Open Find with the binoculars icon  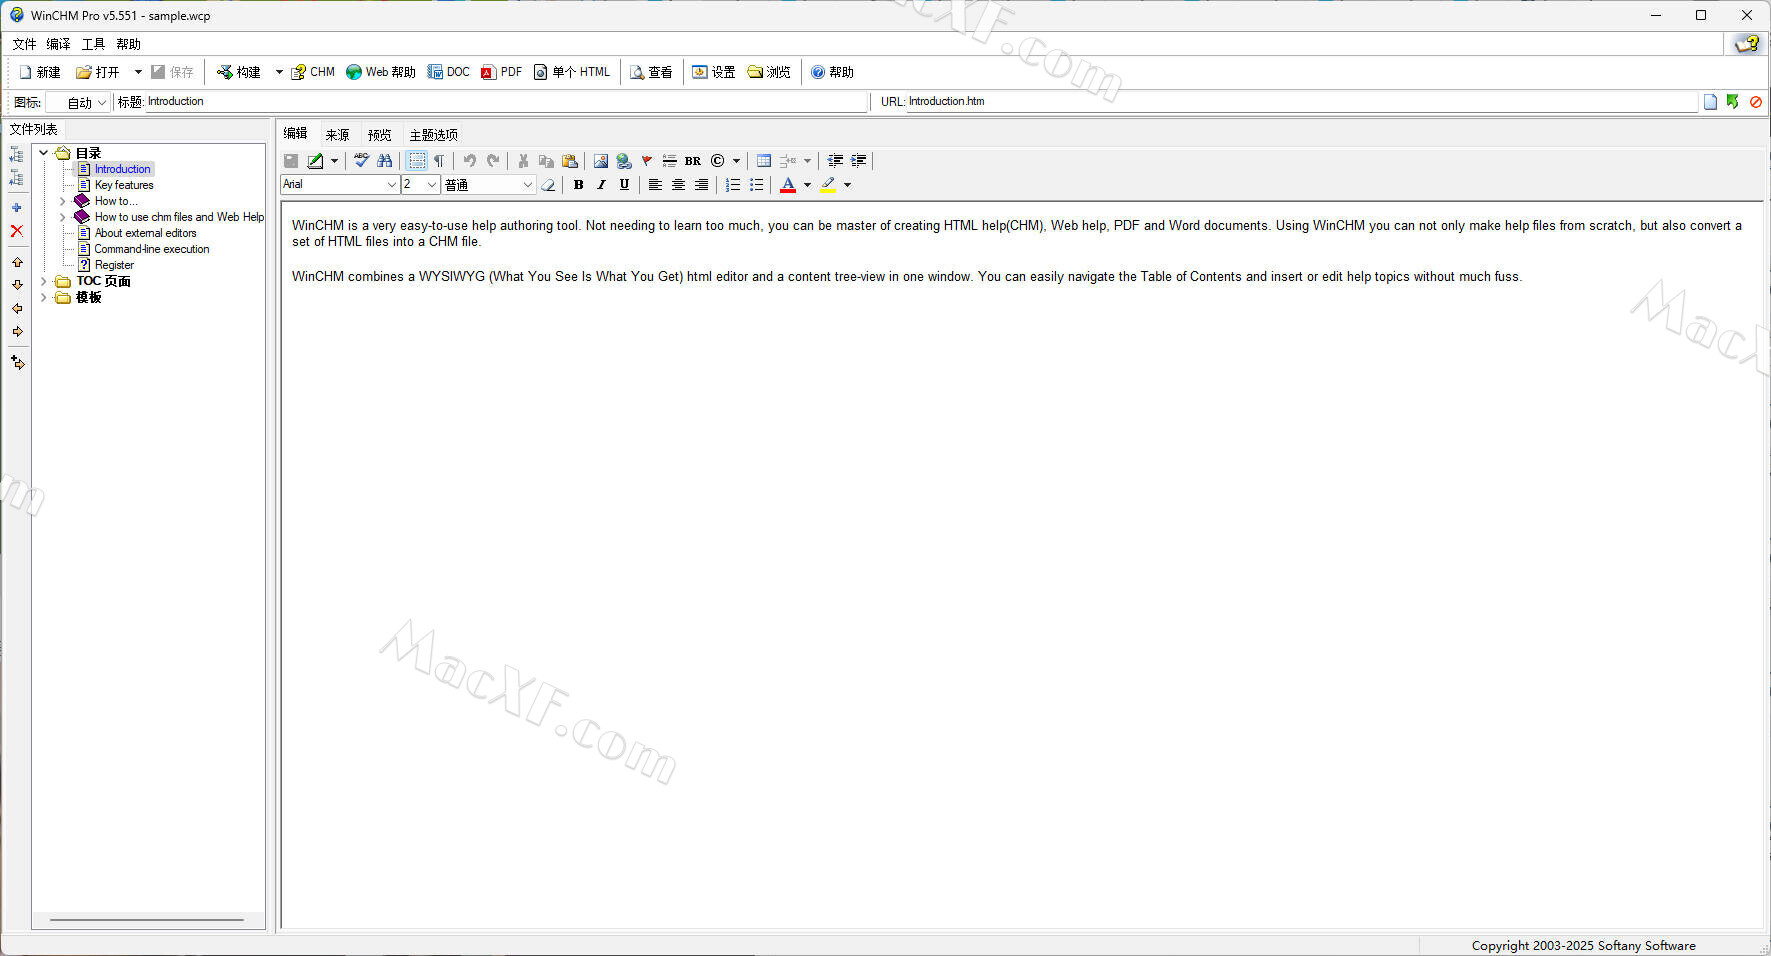(385, 161)
